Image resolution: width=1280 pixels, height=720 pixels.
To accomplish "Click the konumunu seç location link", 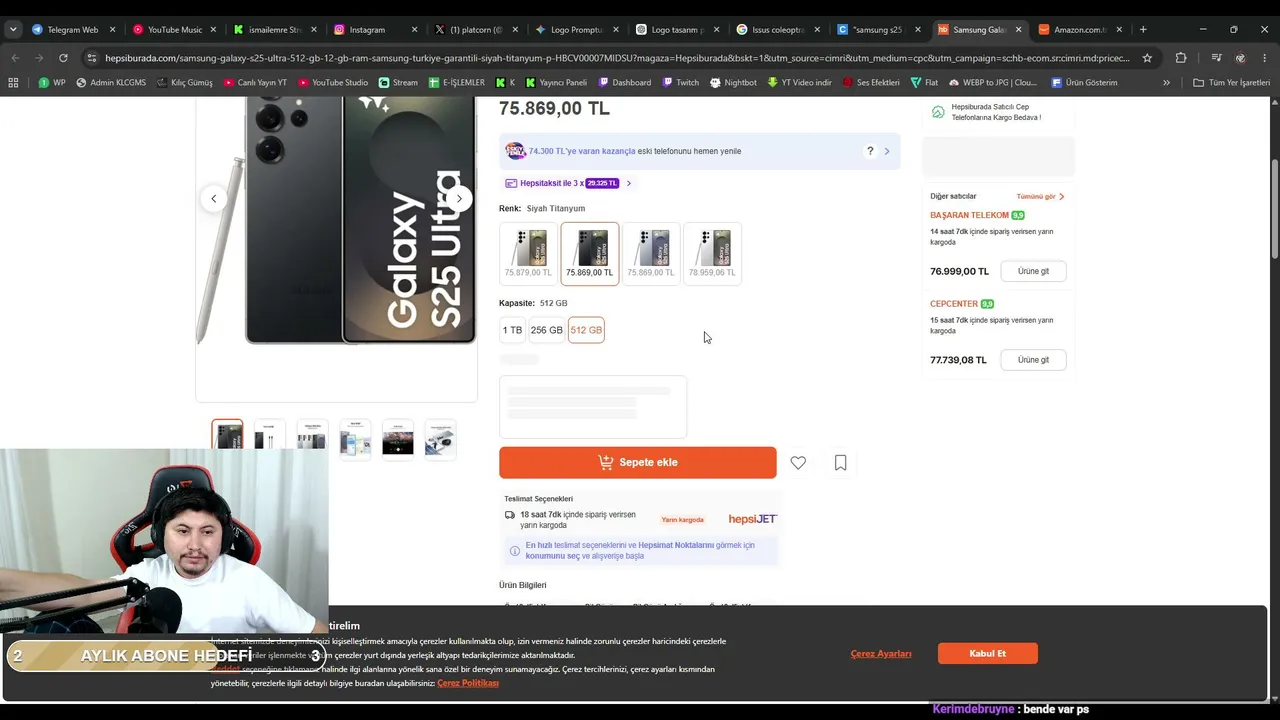I will pyautogui.click(x=553, y=556).
